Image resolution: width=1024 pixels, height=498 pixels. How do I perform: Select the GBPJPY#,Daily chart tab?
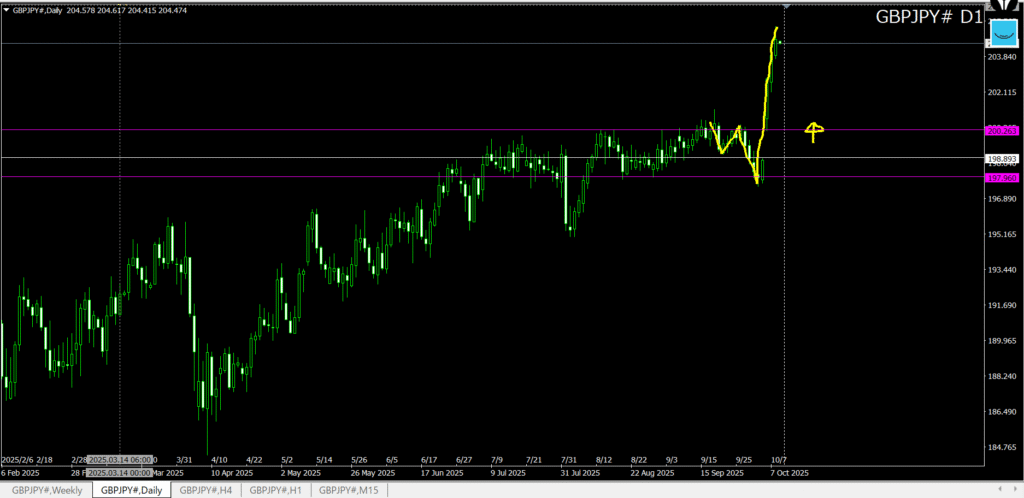tap(131, 490)
